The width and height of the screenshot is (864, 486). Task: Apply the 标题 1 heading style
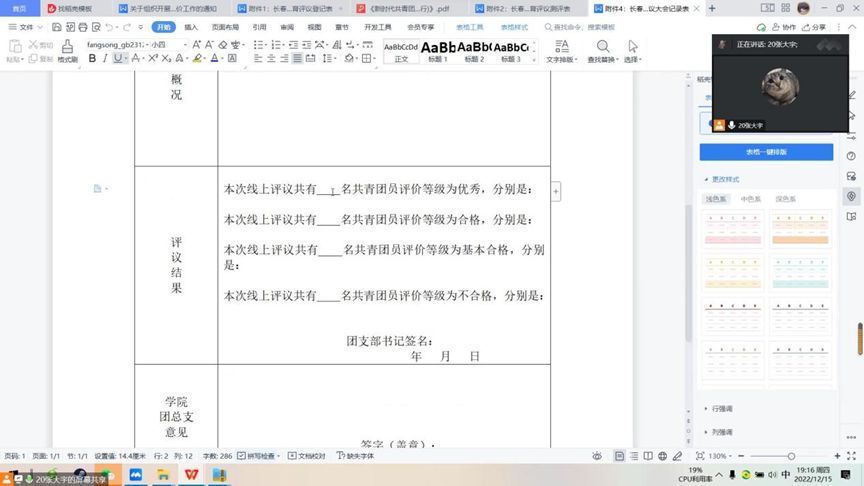coord(438,52)
